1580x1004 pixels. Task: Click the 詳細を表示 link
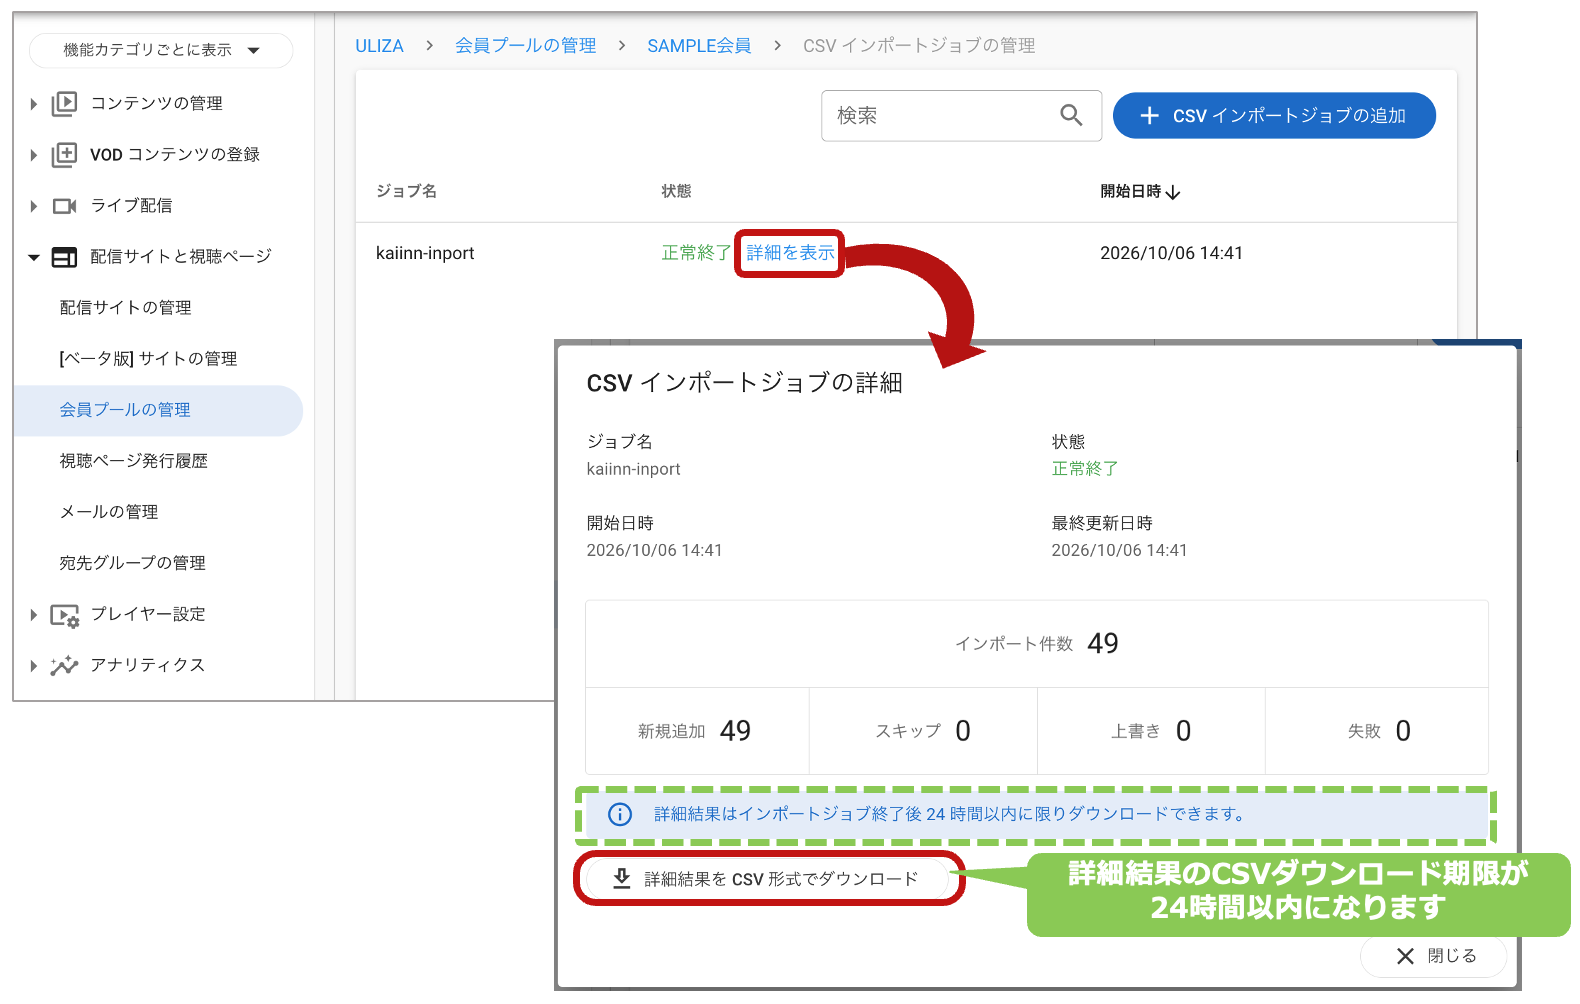pyautogui.click(x=790, y=253)
